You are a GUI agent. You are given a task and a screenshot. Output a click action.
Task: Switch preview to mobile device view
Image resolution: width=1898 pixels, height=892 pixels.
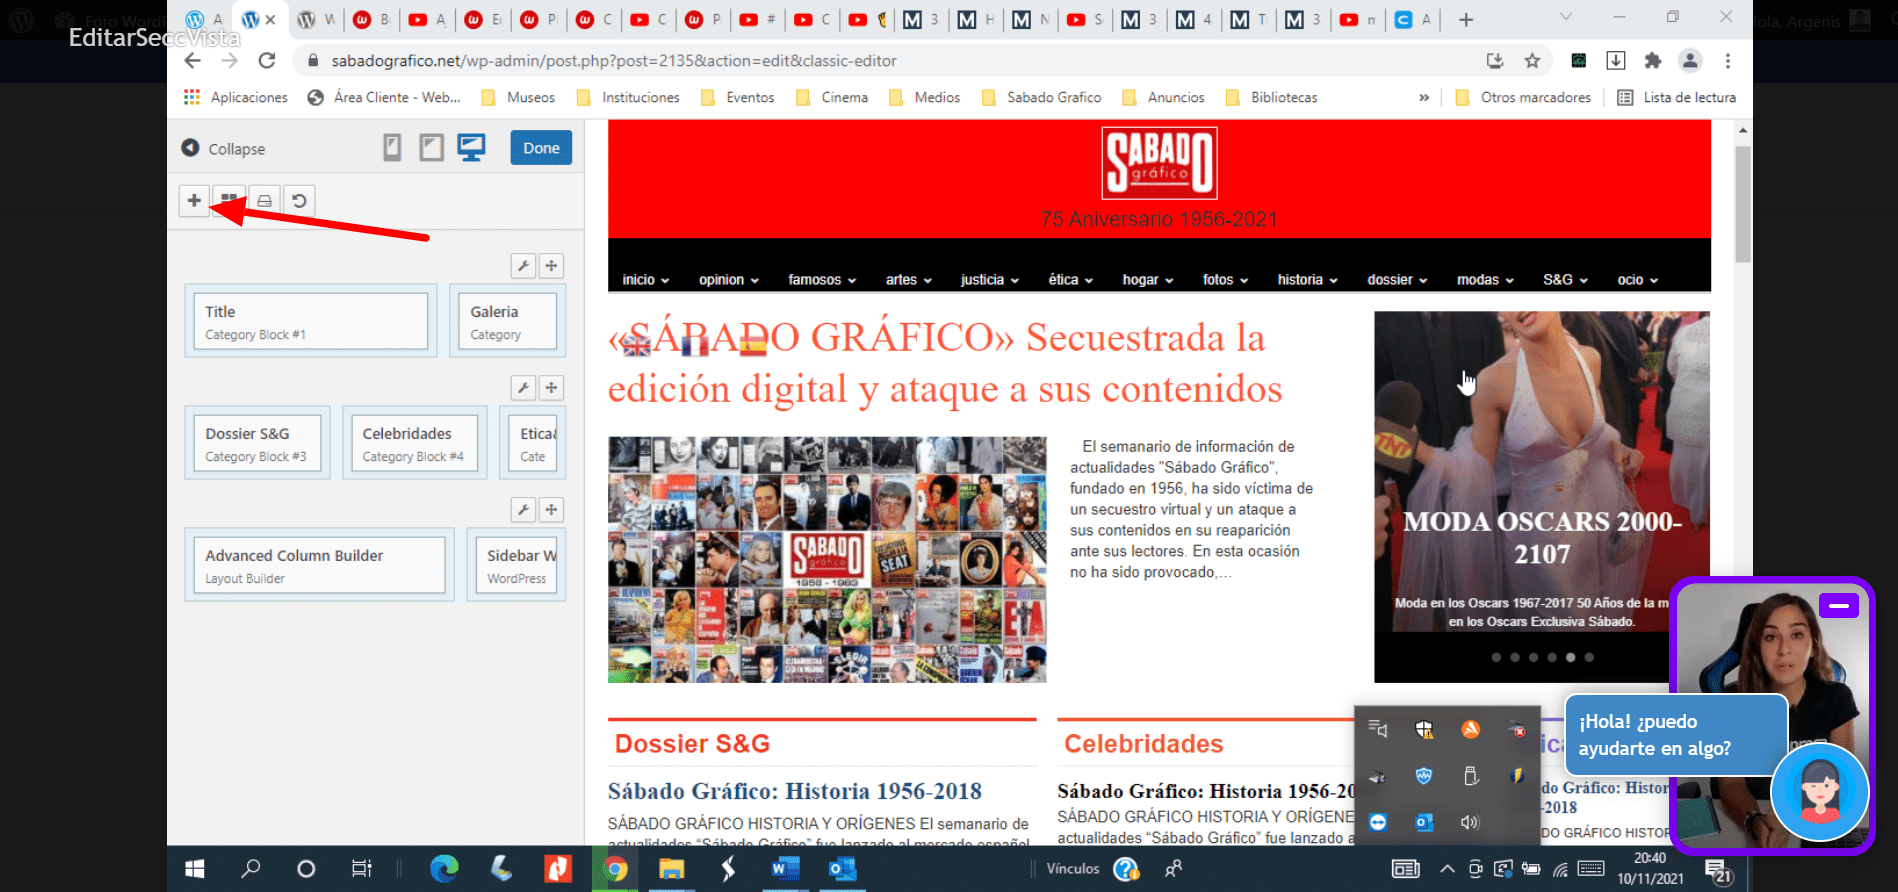click(x=392, y=148)
